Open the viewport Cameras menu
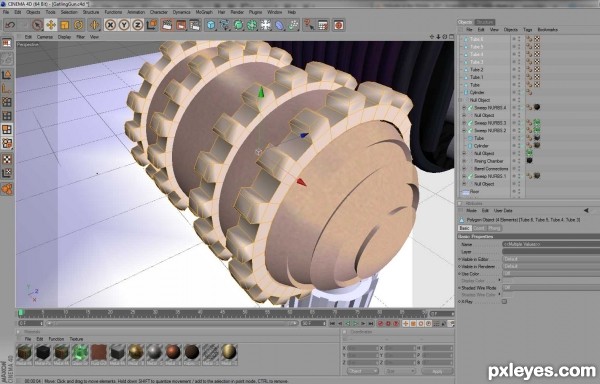Viewport: 600px width, 384px height. (x=45, y=37)
